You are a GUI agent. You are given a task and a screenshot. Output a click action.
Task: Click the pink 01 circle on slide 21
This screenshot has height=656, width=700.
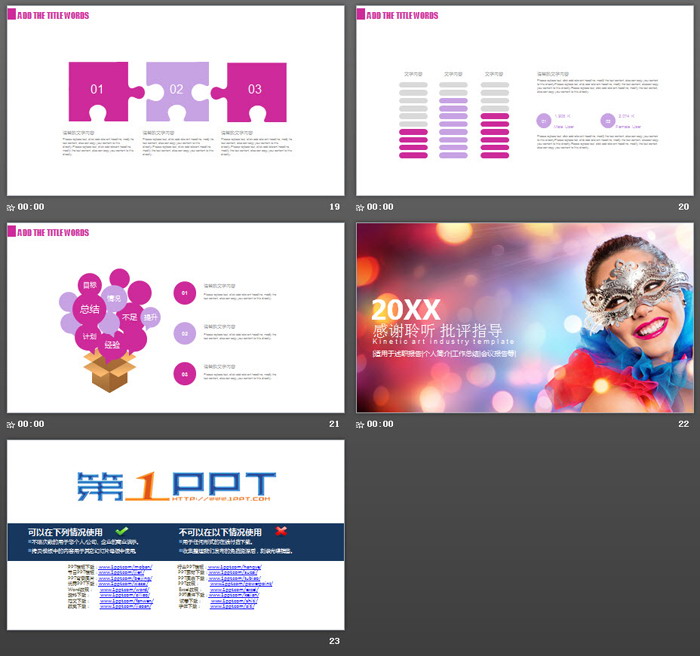pyautogui.click(x=184, y=292)
